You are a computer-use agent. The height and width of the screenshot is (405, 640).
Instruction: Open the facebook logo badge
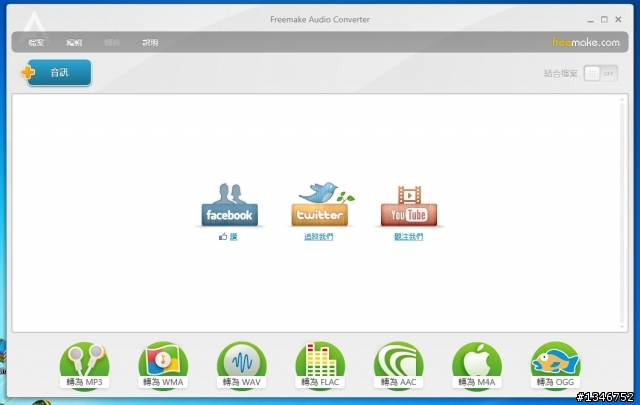(229, 205)
